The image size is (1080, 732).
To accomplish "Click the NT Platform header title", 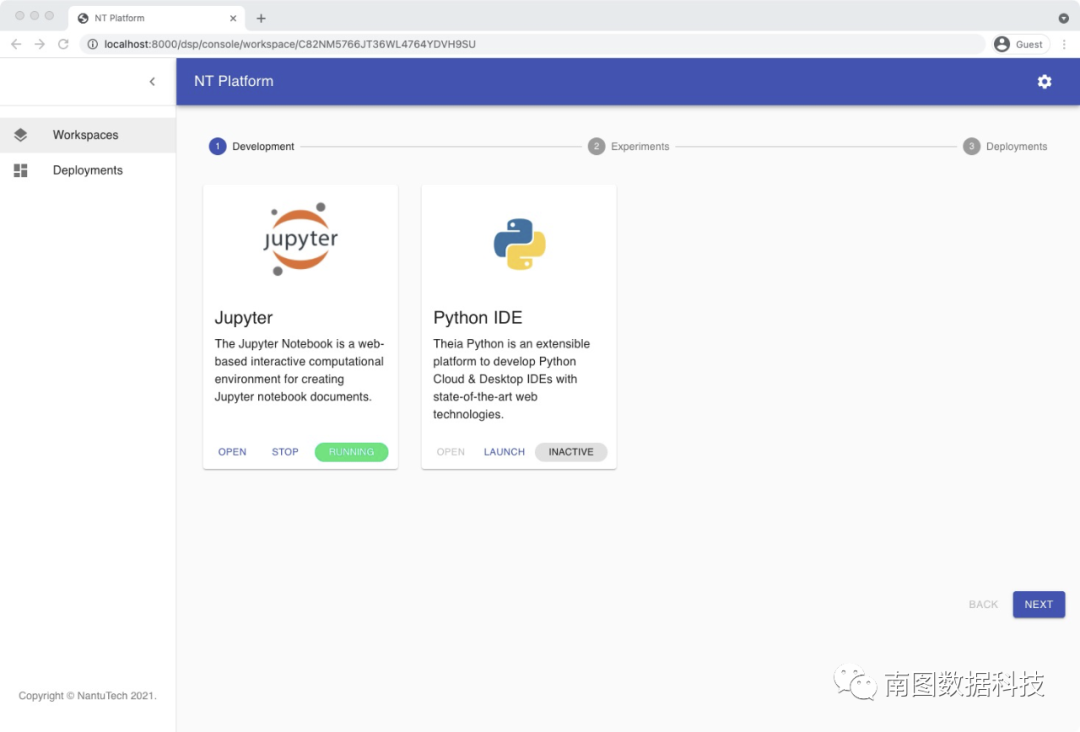I will coord(233,81).
